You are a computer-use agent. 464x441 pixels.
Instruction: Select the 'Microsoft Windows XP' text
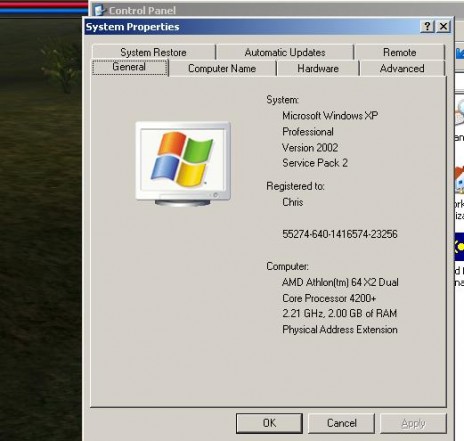[x=330, y=116]
